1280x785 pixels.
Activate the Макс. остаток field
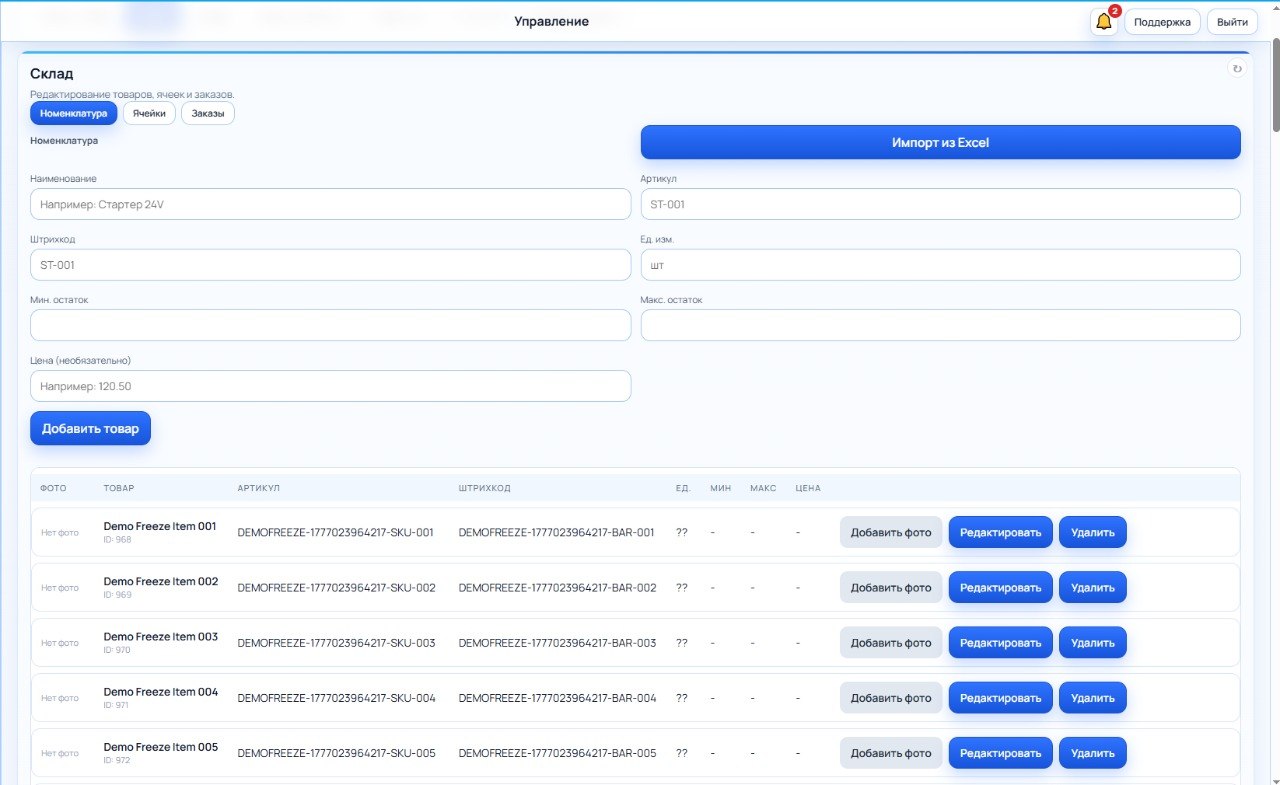point(940,325)
